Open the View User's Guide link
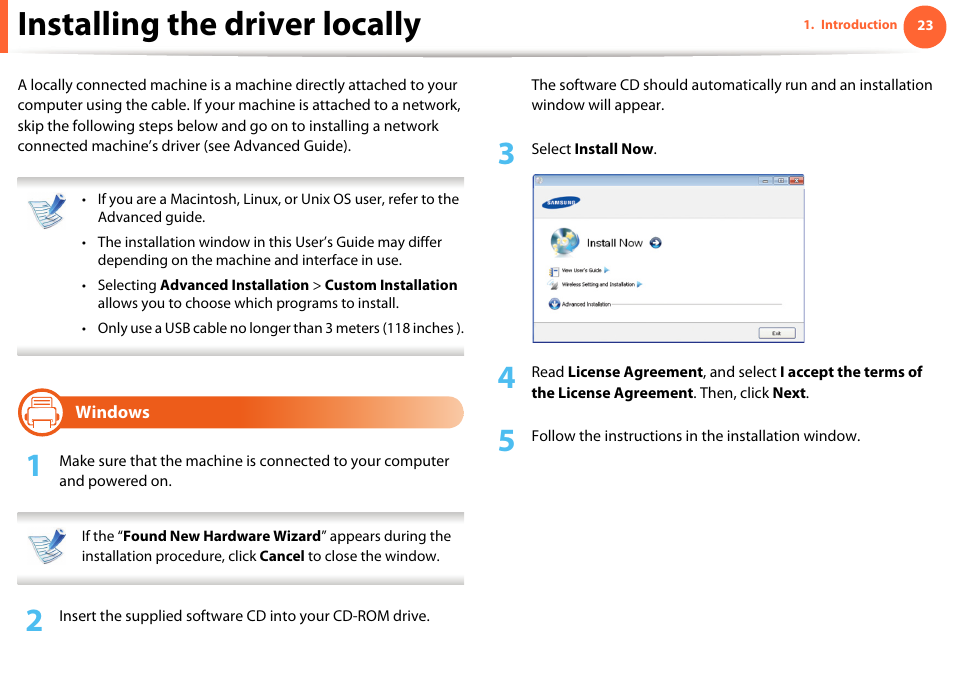The width and height of the screenshot is (954, 675). coord(582,270)
